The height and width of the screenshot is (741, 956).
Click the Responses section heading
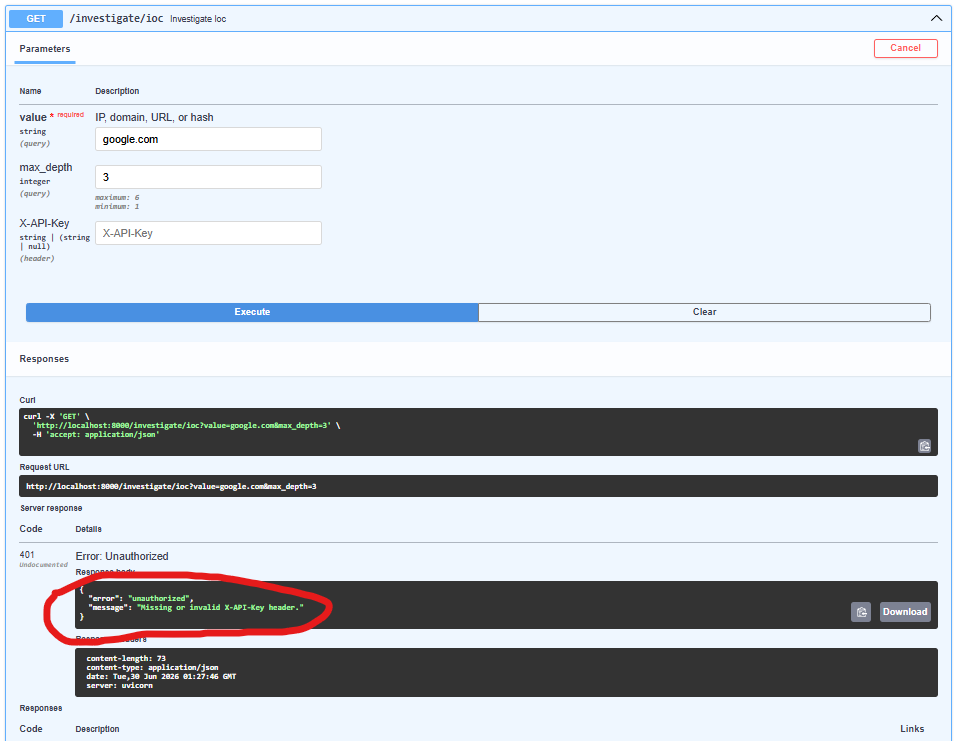[44, 359]
